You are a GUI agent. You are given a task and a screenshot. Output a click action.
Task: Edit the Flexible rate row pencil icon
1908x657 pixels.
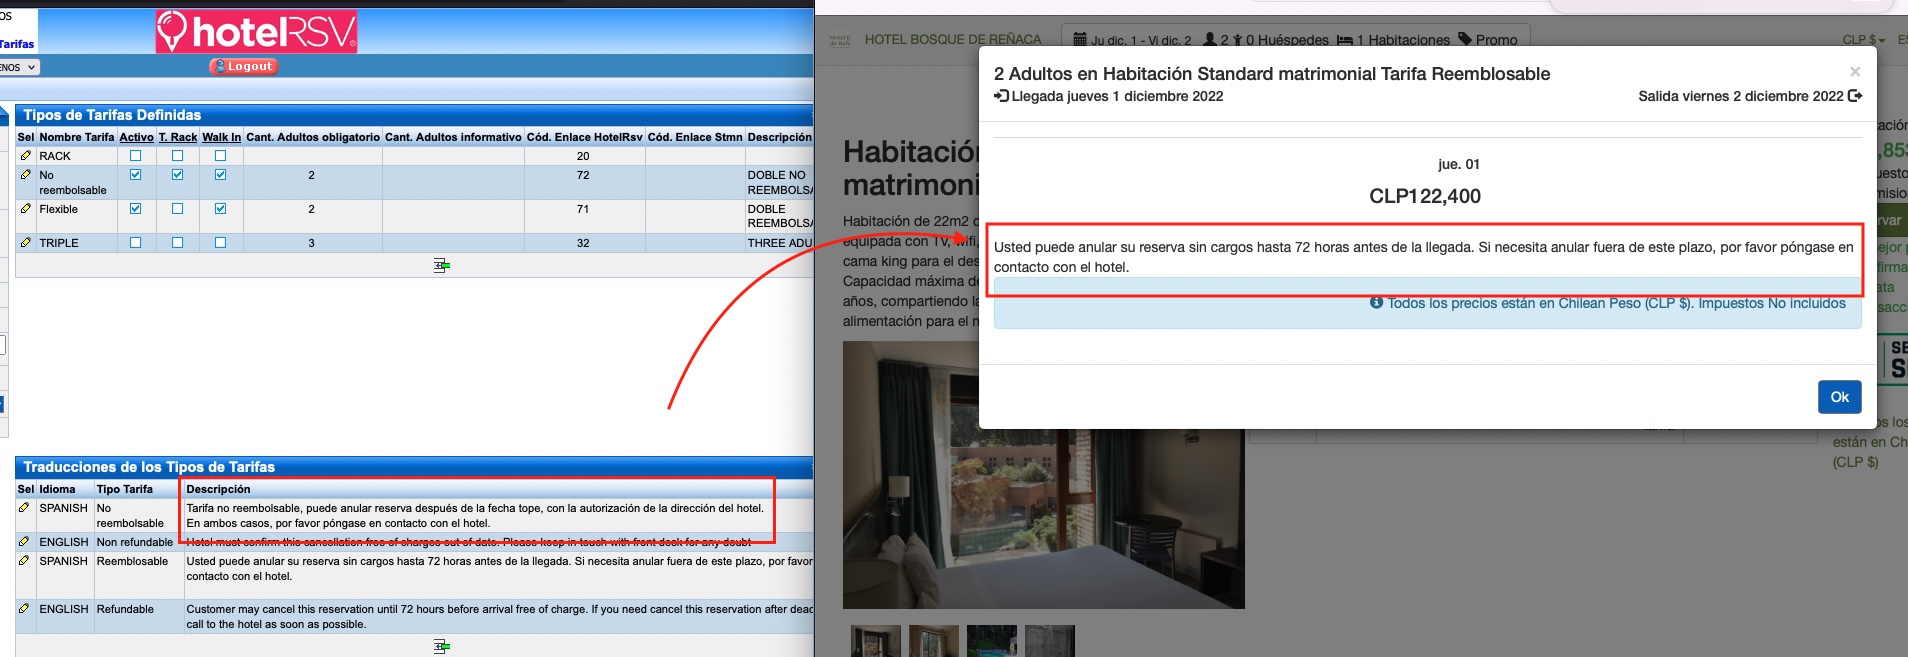25,209
